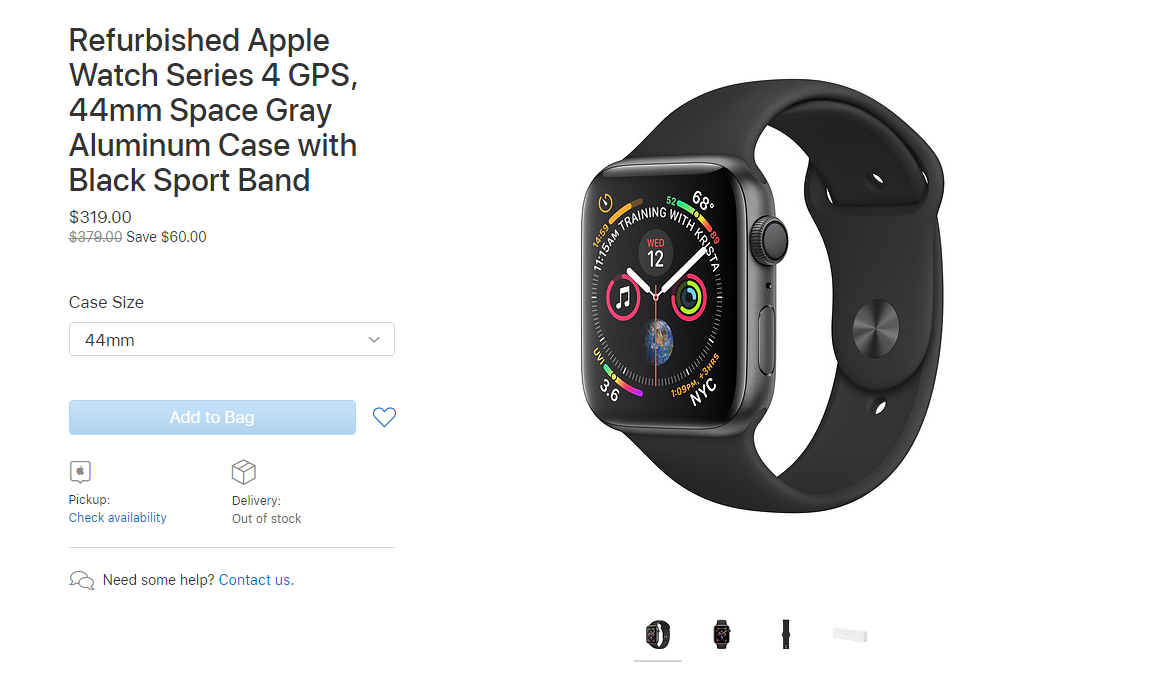Click the large Apple Watch product image

[x=762, y=296]
